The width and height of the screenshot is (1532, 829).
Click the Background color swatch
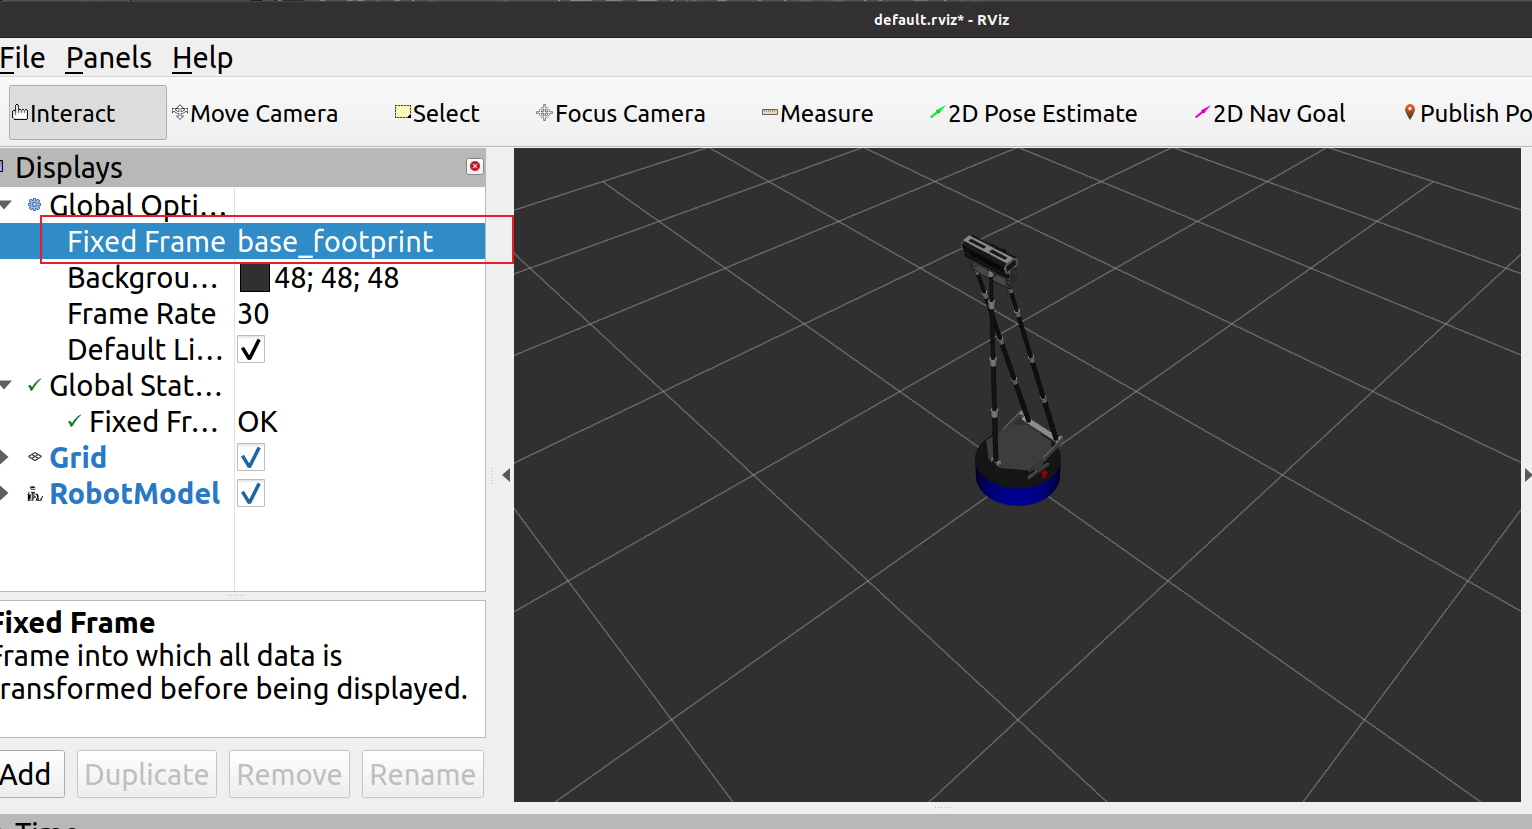(x=254, y=278)
